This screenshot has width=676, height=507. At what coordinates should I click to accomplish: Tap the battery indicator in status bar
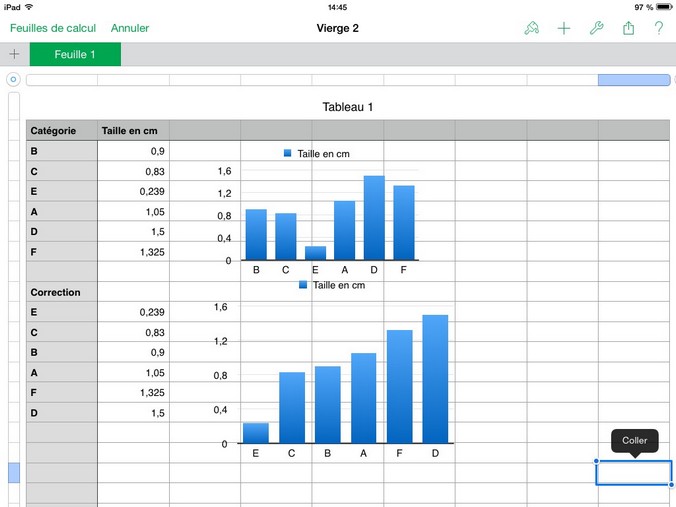point(661,7)
